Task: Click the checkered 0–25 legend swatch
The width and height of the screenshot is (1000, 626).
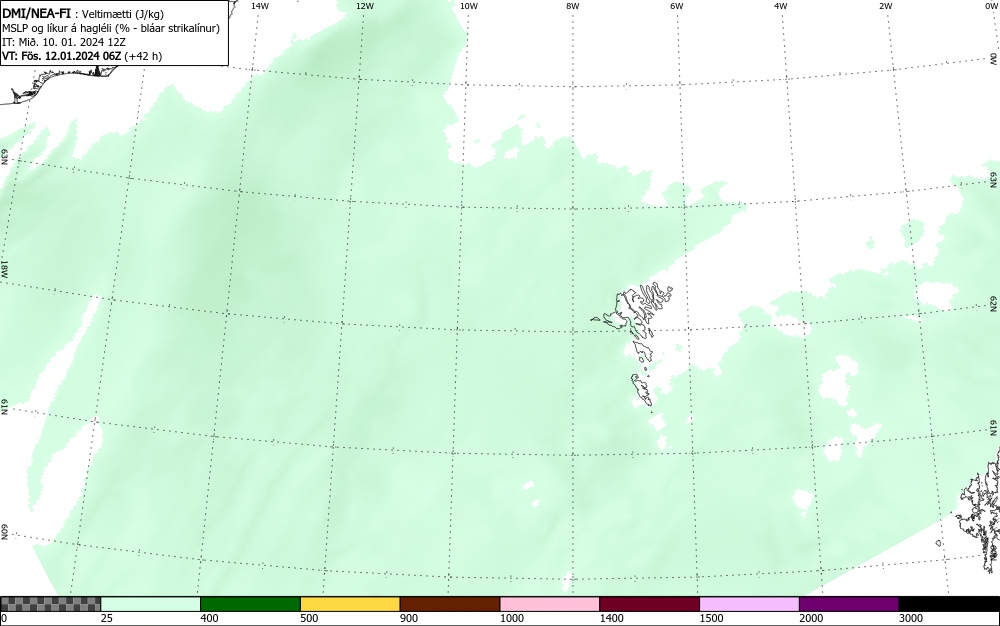Action: coord(50,604)
